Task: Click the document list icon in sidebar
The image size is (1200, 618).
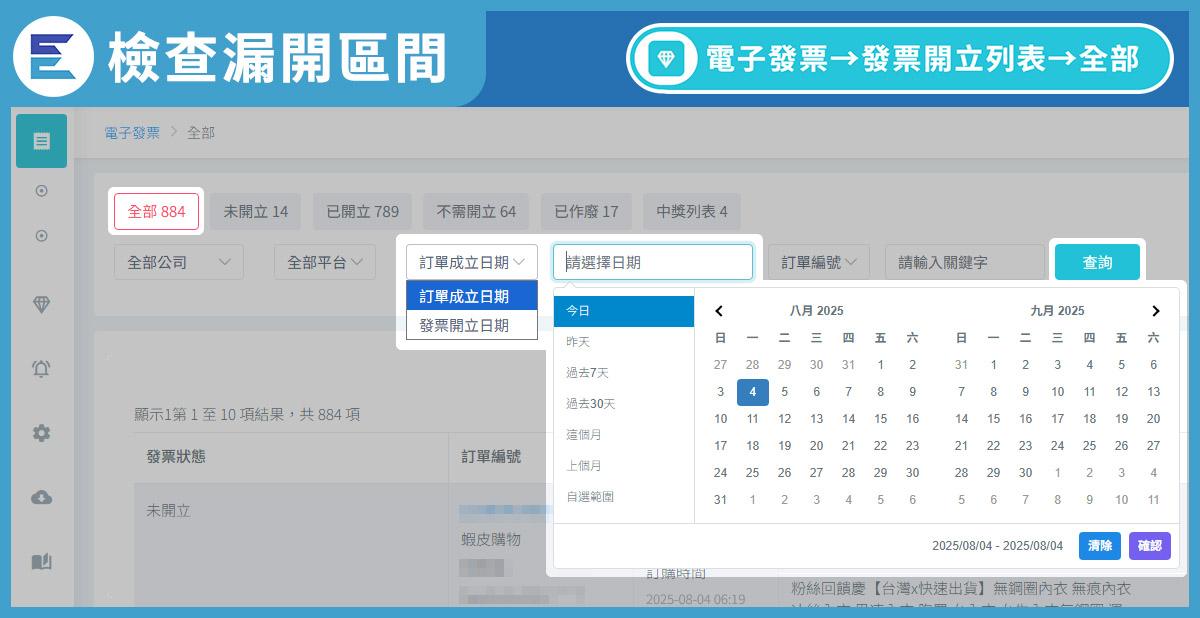Action: coord(41,141)
